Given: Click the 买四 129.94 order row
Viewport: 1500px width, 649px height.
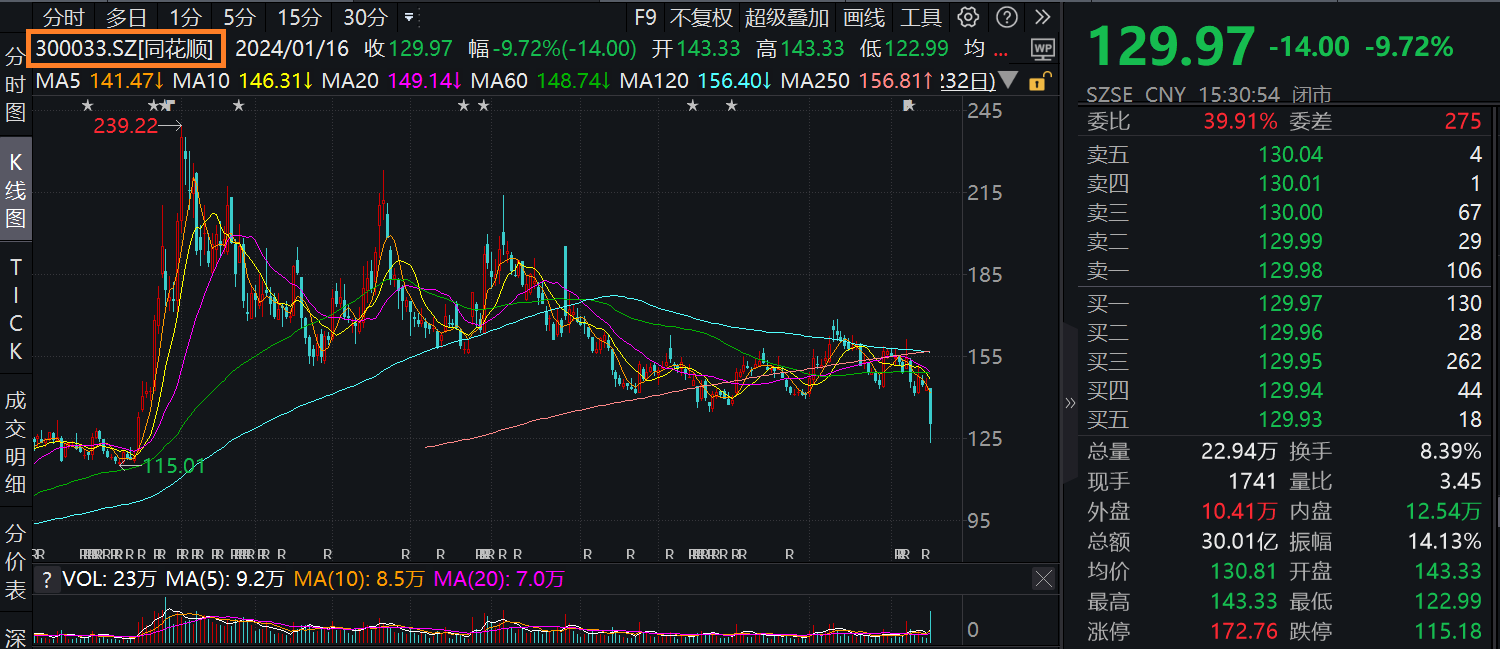Looking at the screenshot, I should 1285,390.
